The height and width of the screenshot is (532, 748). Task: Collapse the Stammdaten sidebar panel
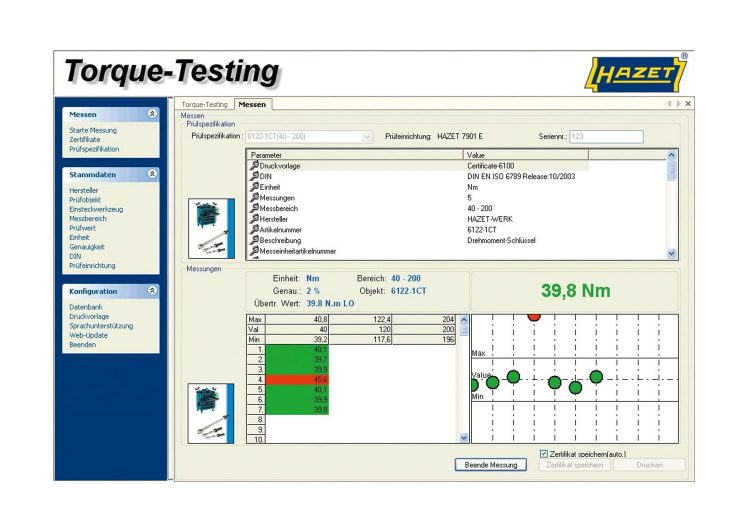click(152, 173)
